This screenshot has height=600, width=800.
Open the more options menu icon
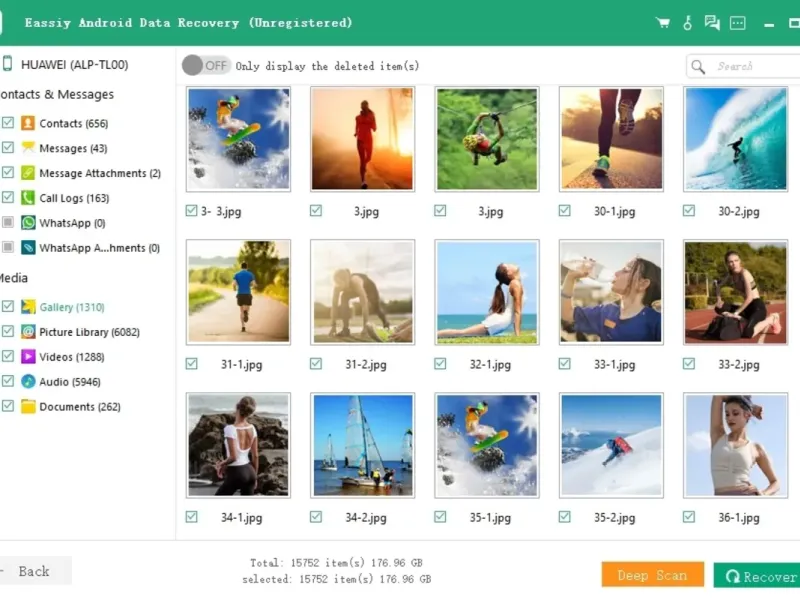[x=738, y=23]
